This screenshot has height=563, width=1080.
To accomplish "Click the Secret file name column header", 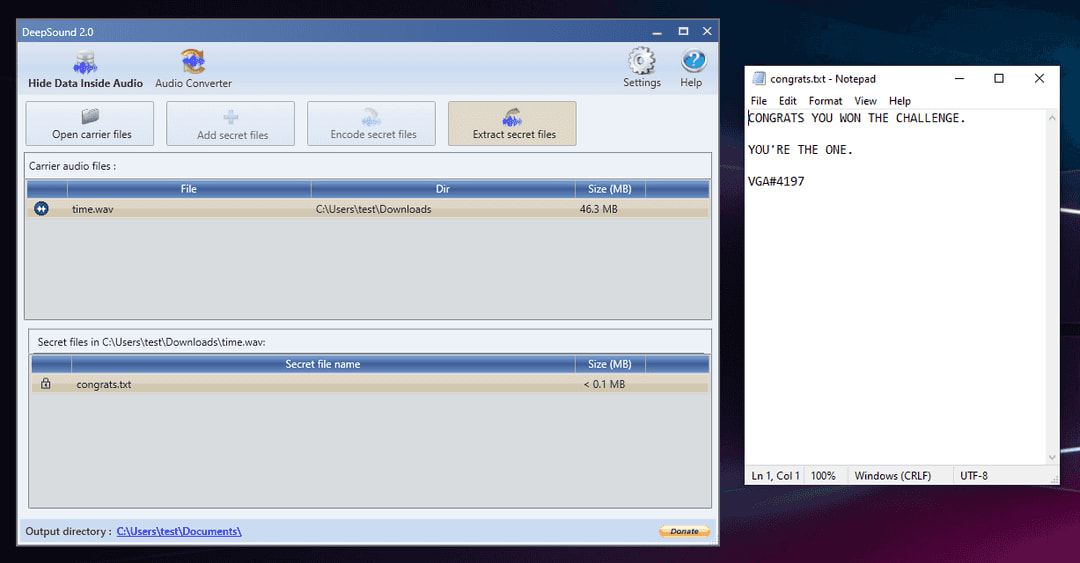I will [323, 364].
